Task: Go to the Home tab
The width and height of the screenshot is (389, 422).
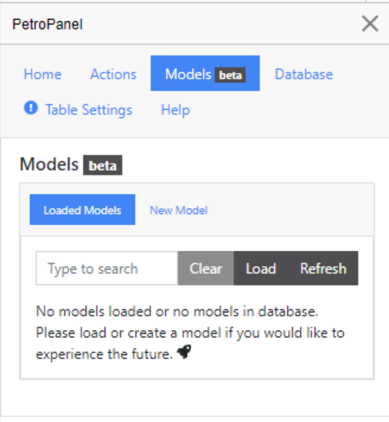Action: tap(43, 74)
